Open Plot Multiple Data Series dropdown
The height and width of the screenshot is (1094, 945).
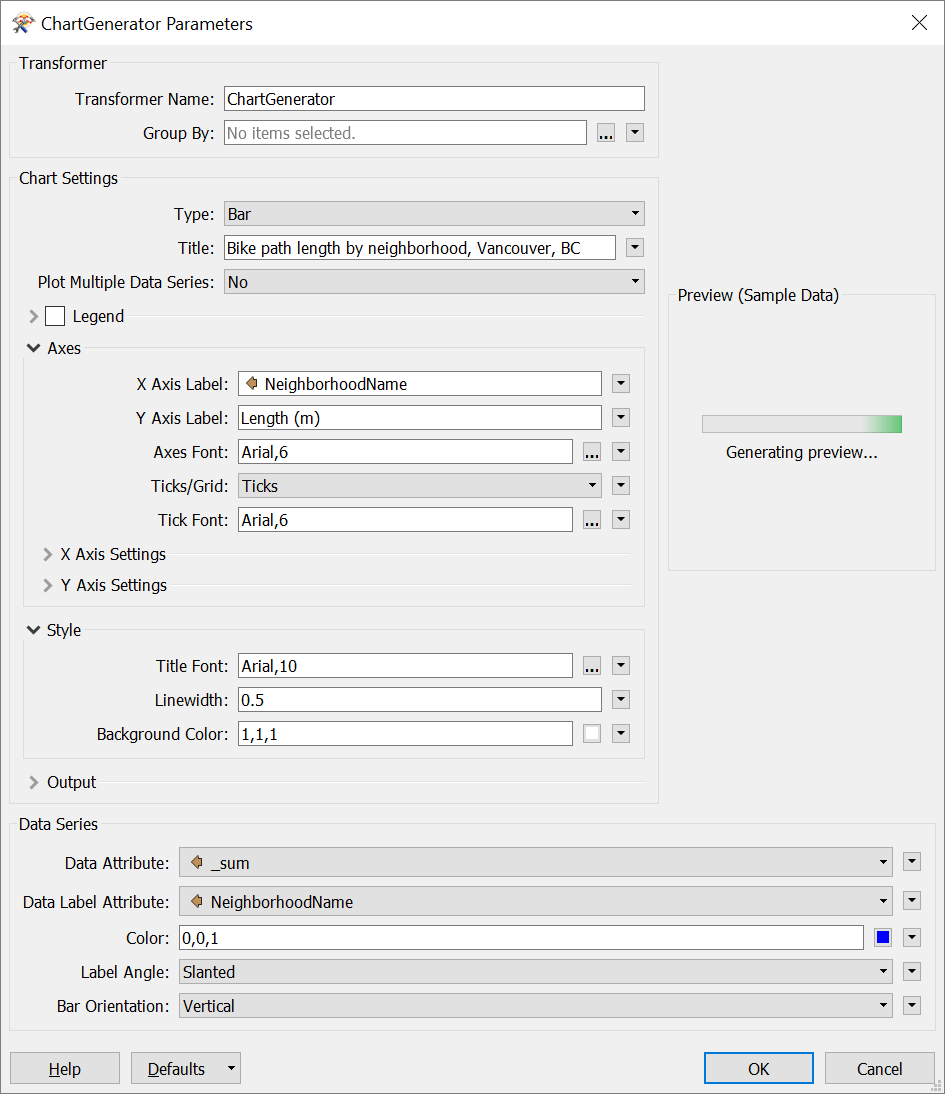click(x=434, y=283)
